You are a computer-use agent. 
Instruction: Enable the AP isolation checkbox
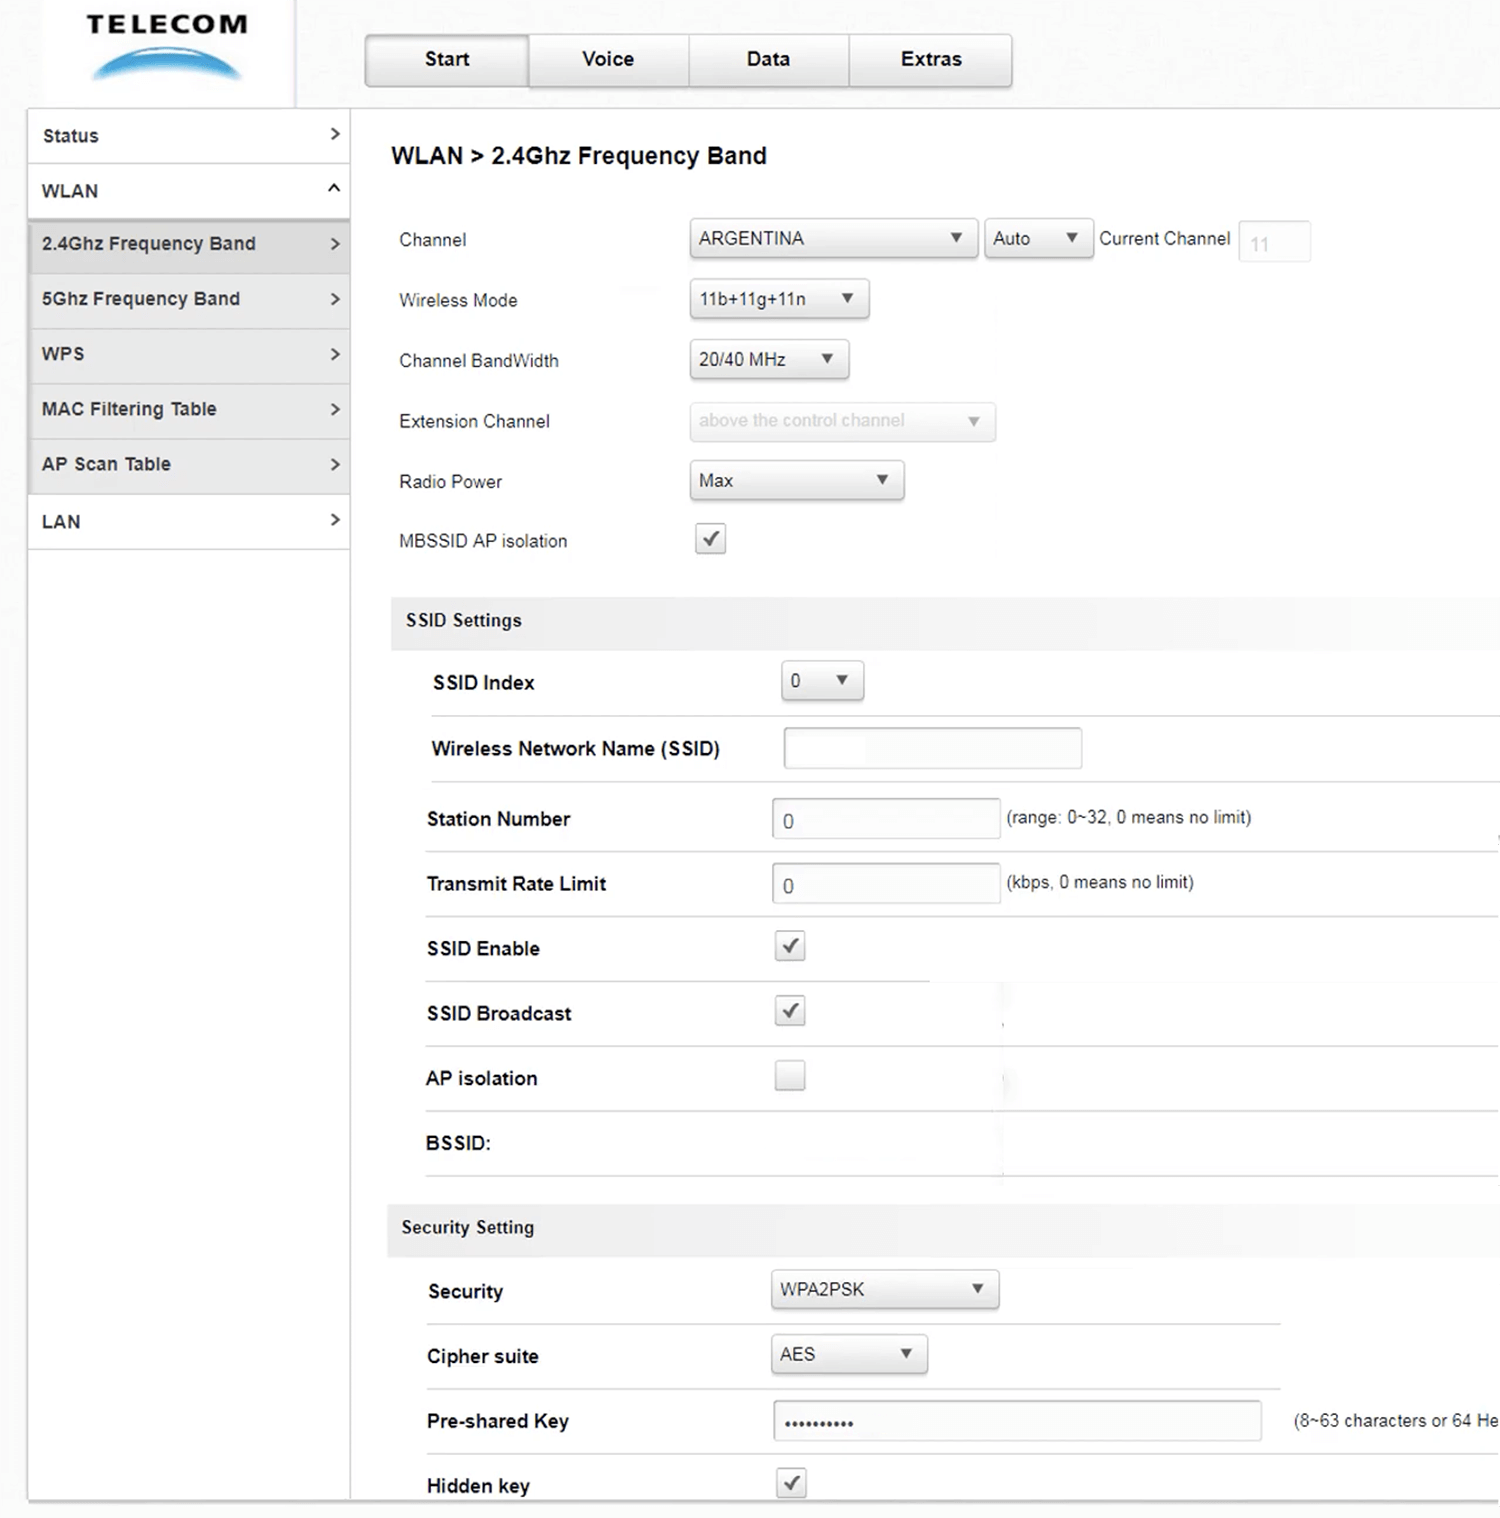790,1076
